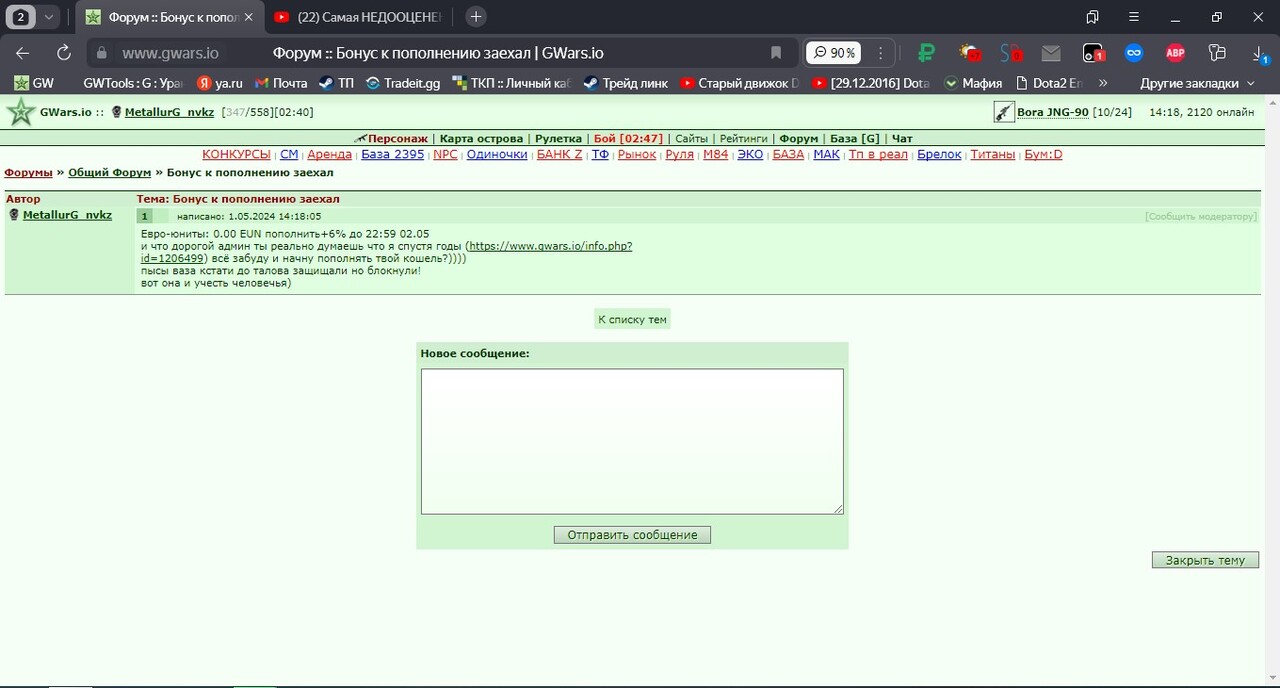Show hidden bookmarks with the chevron
This screenshot has width=1280, height=688.
click(x=1103, y=83)
